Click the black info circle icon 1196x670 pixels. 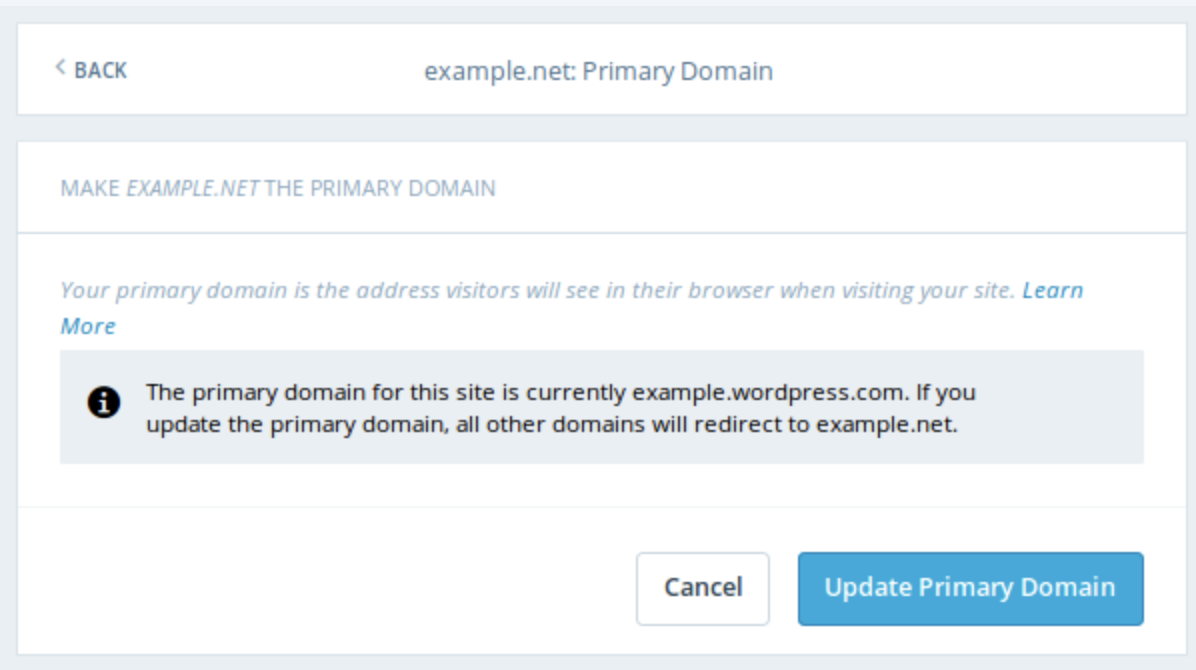point(104,402)
